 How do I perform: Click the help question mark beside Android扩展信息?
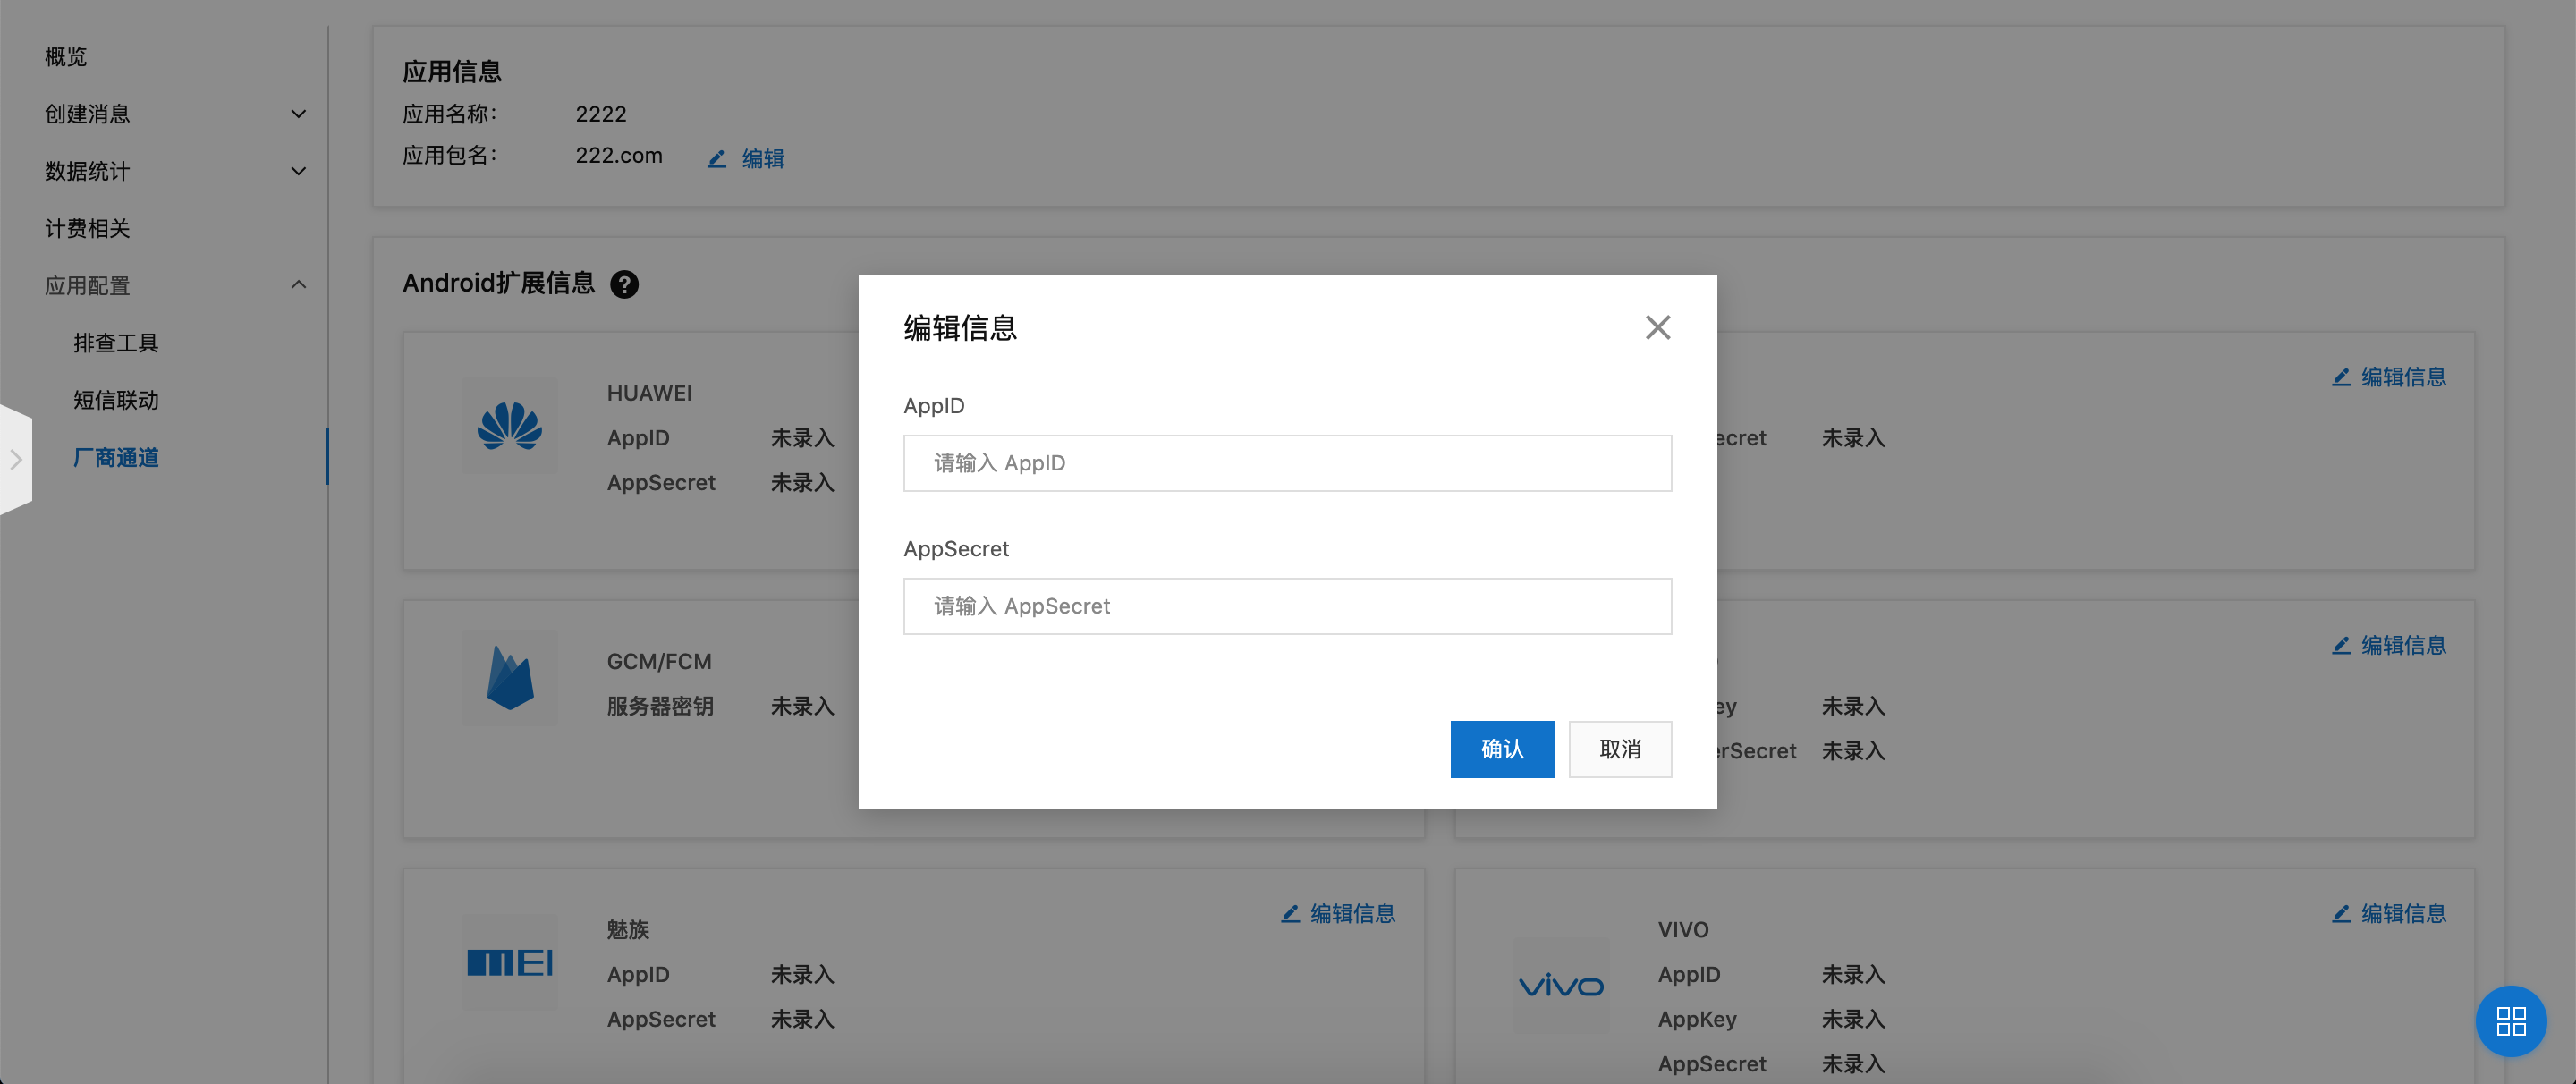pos(624,284)
